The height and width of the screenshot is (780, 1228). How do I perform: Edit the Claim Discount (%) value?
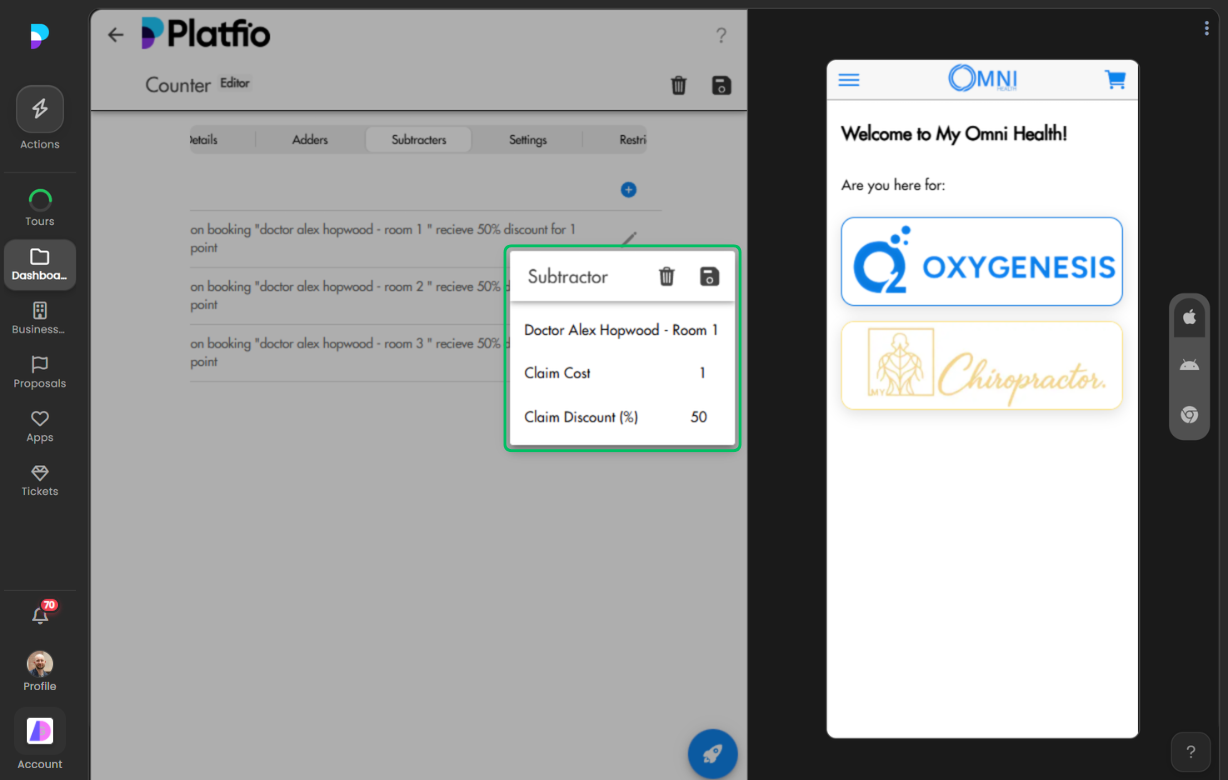coord(698,417)
